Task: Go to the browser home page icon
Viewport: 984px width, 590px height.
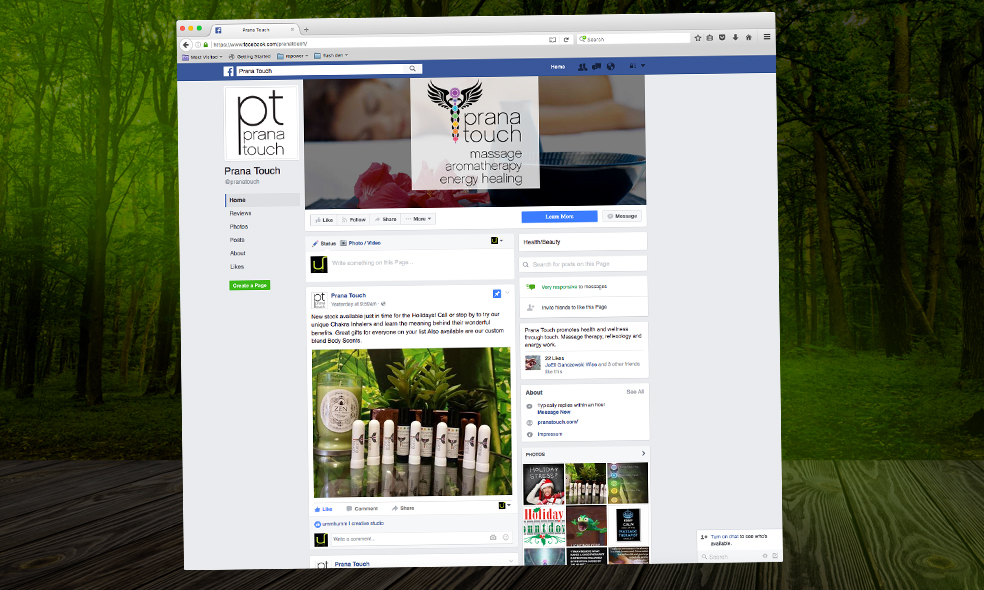Action: [x=748, y=37]
